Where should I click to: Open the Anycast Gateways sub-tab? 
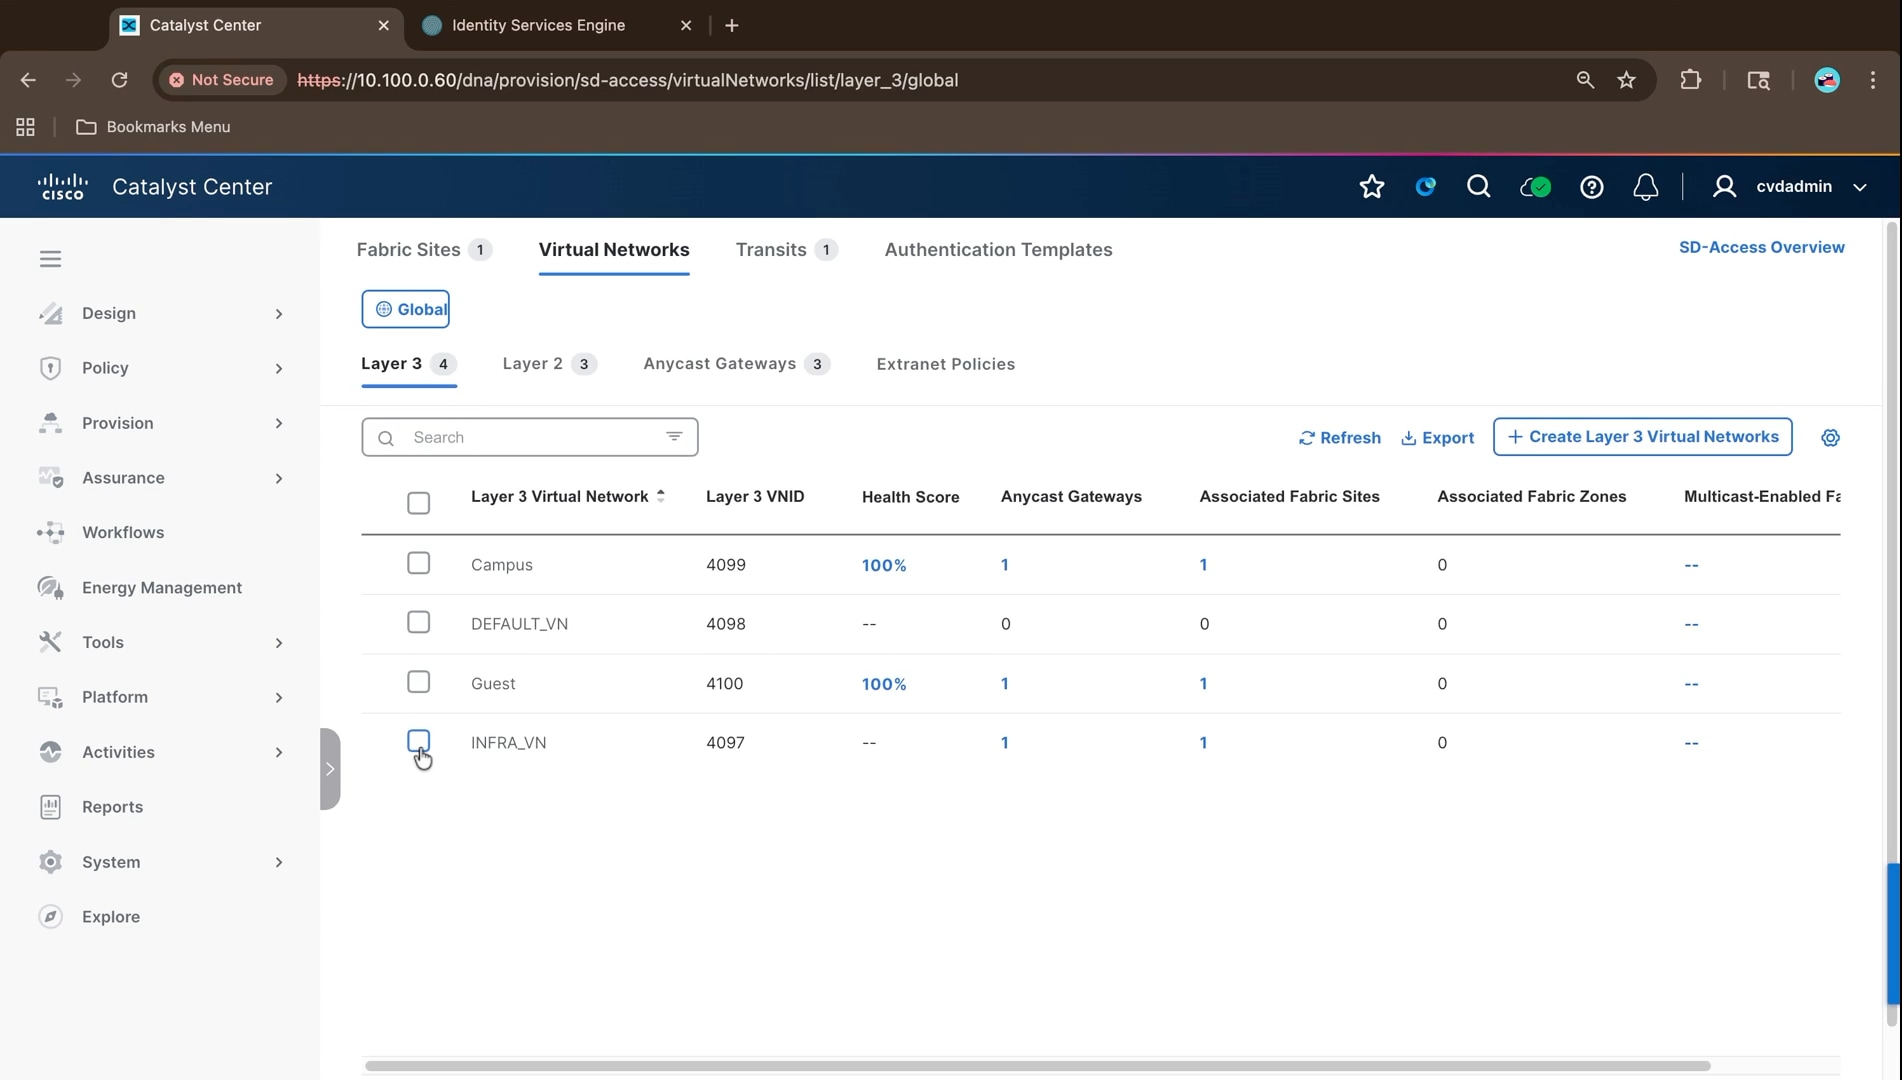point(736,364)
